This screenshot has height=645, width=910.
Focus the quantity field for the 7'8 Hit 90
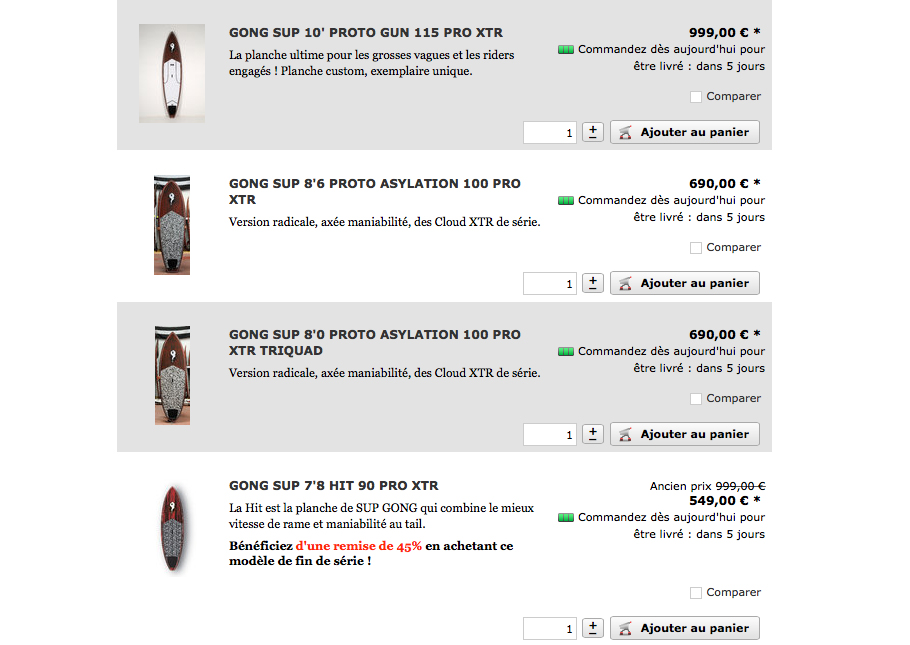pyautogui.click(x=550, y=629)
